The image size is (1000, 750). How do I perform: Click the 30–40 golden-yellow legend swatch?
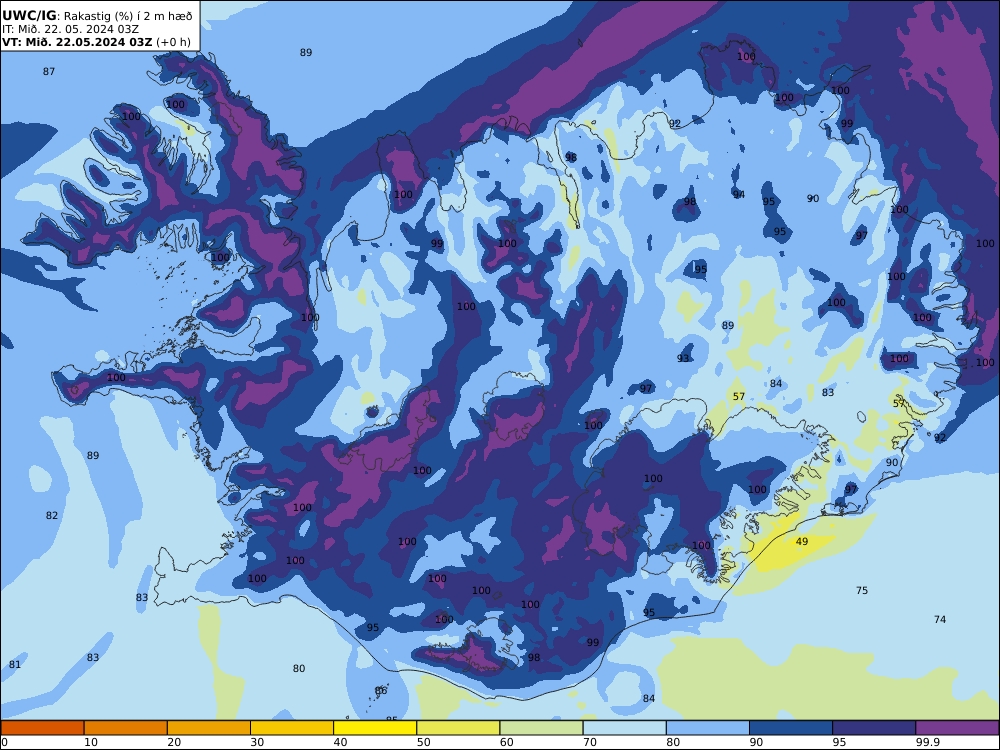point(292,728)
